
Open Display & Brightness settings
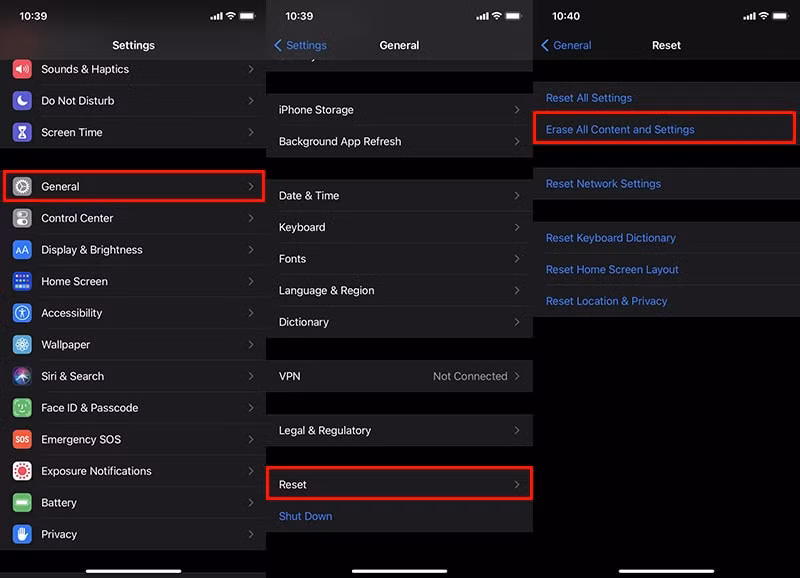tap(134, 250)
